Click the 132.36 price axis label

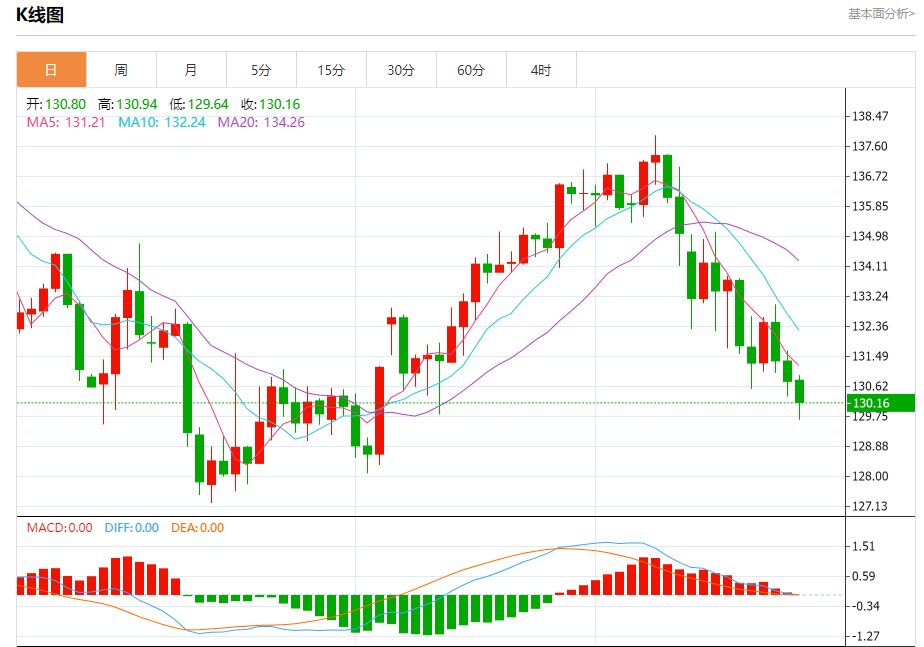tap(870, 326)
